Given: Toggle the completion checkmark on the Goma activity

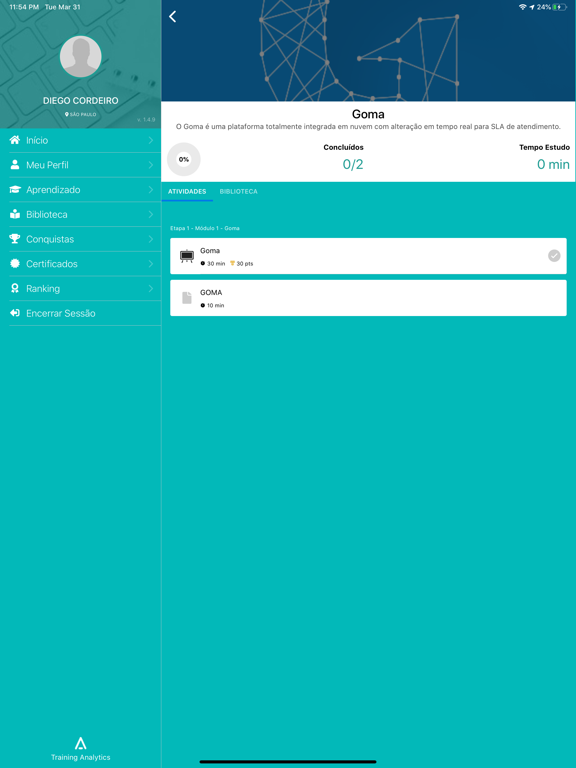Looking at the screenshot, I should pyautogui.click(x=554, y=256).
